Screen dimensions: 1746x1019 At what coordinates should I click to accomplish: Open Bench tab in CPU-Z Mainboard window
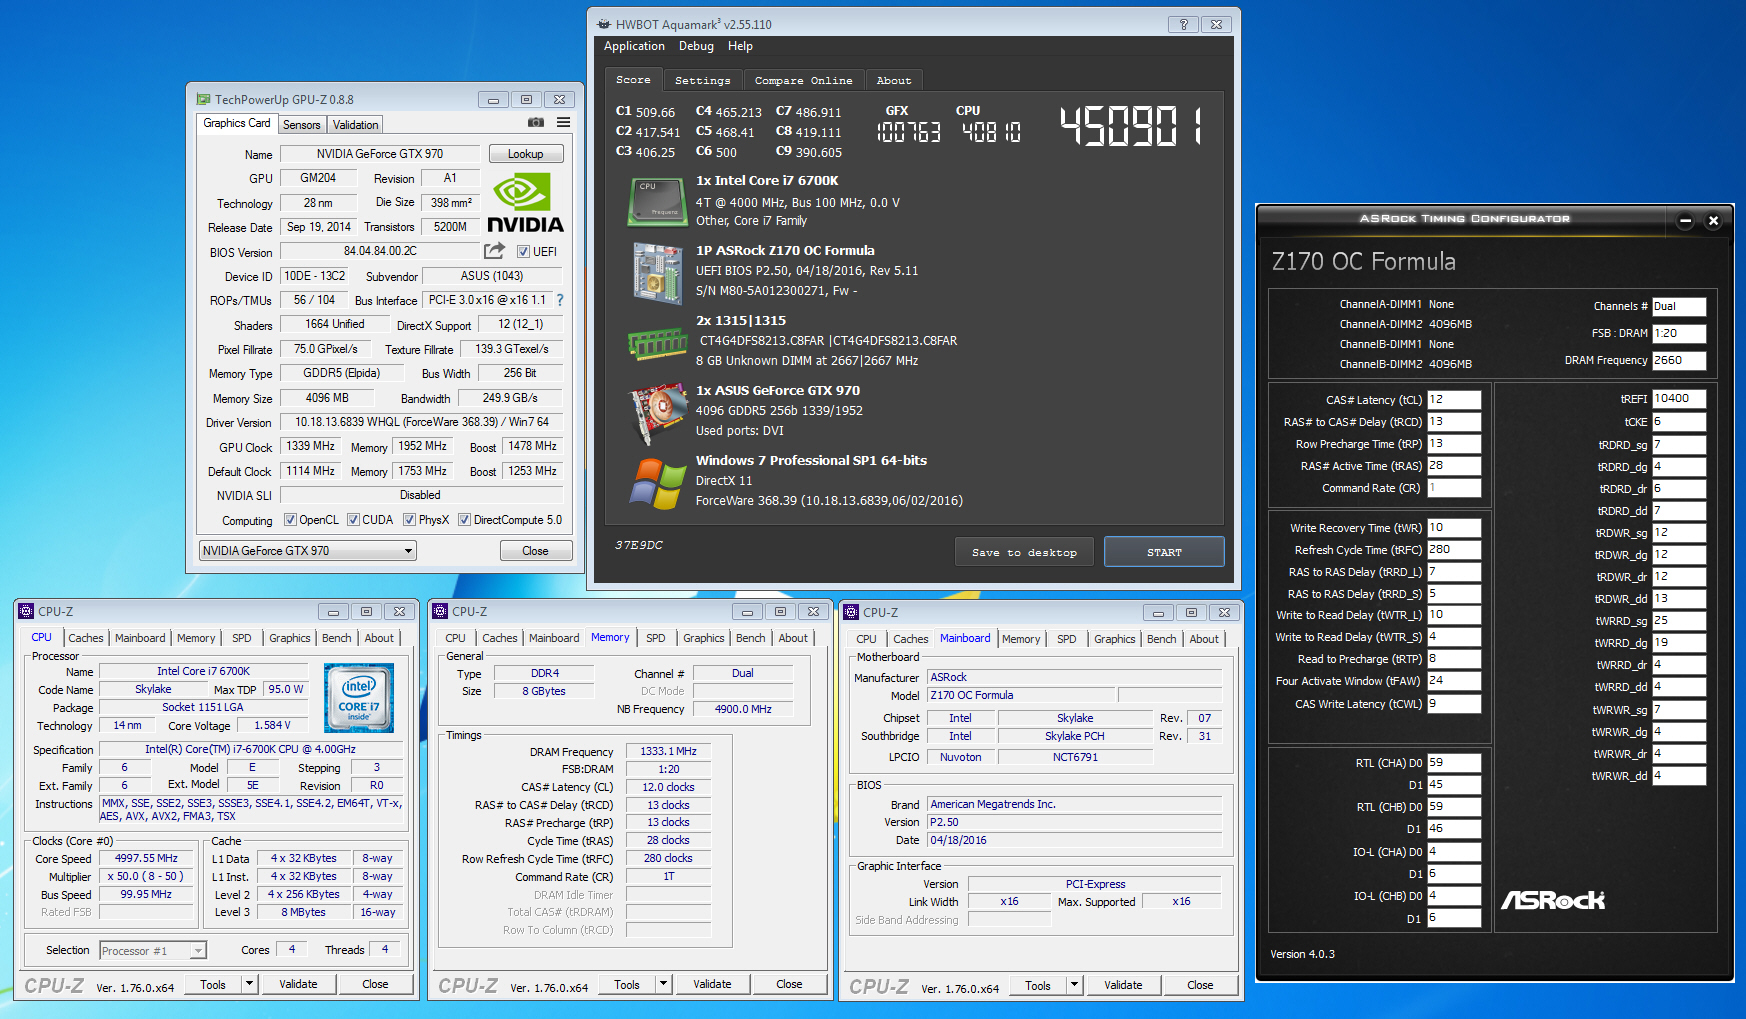1162,639
